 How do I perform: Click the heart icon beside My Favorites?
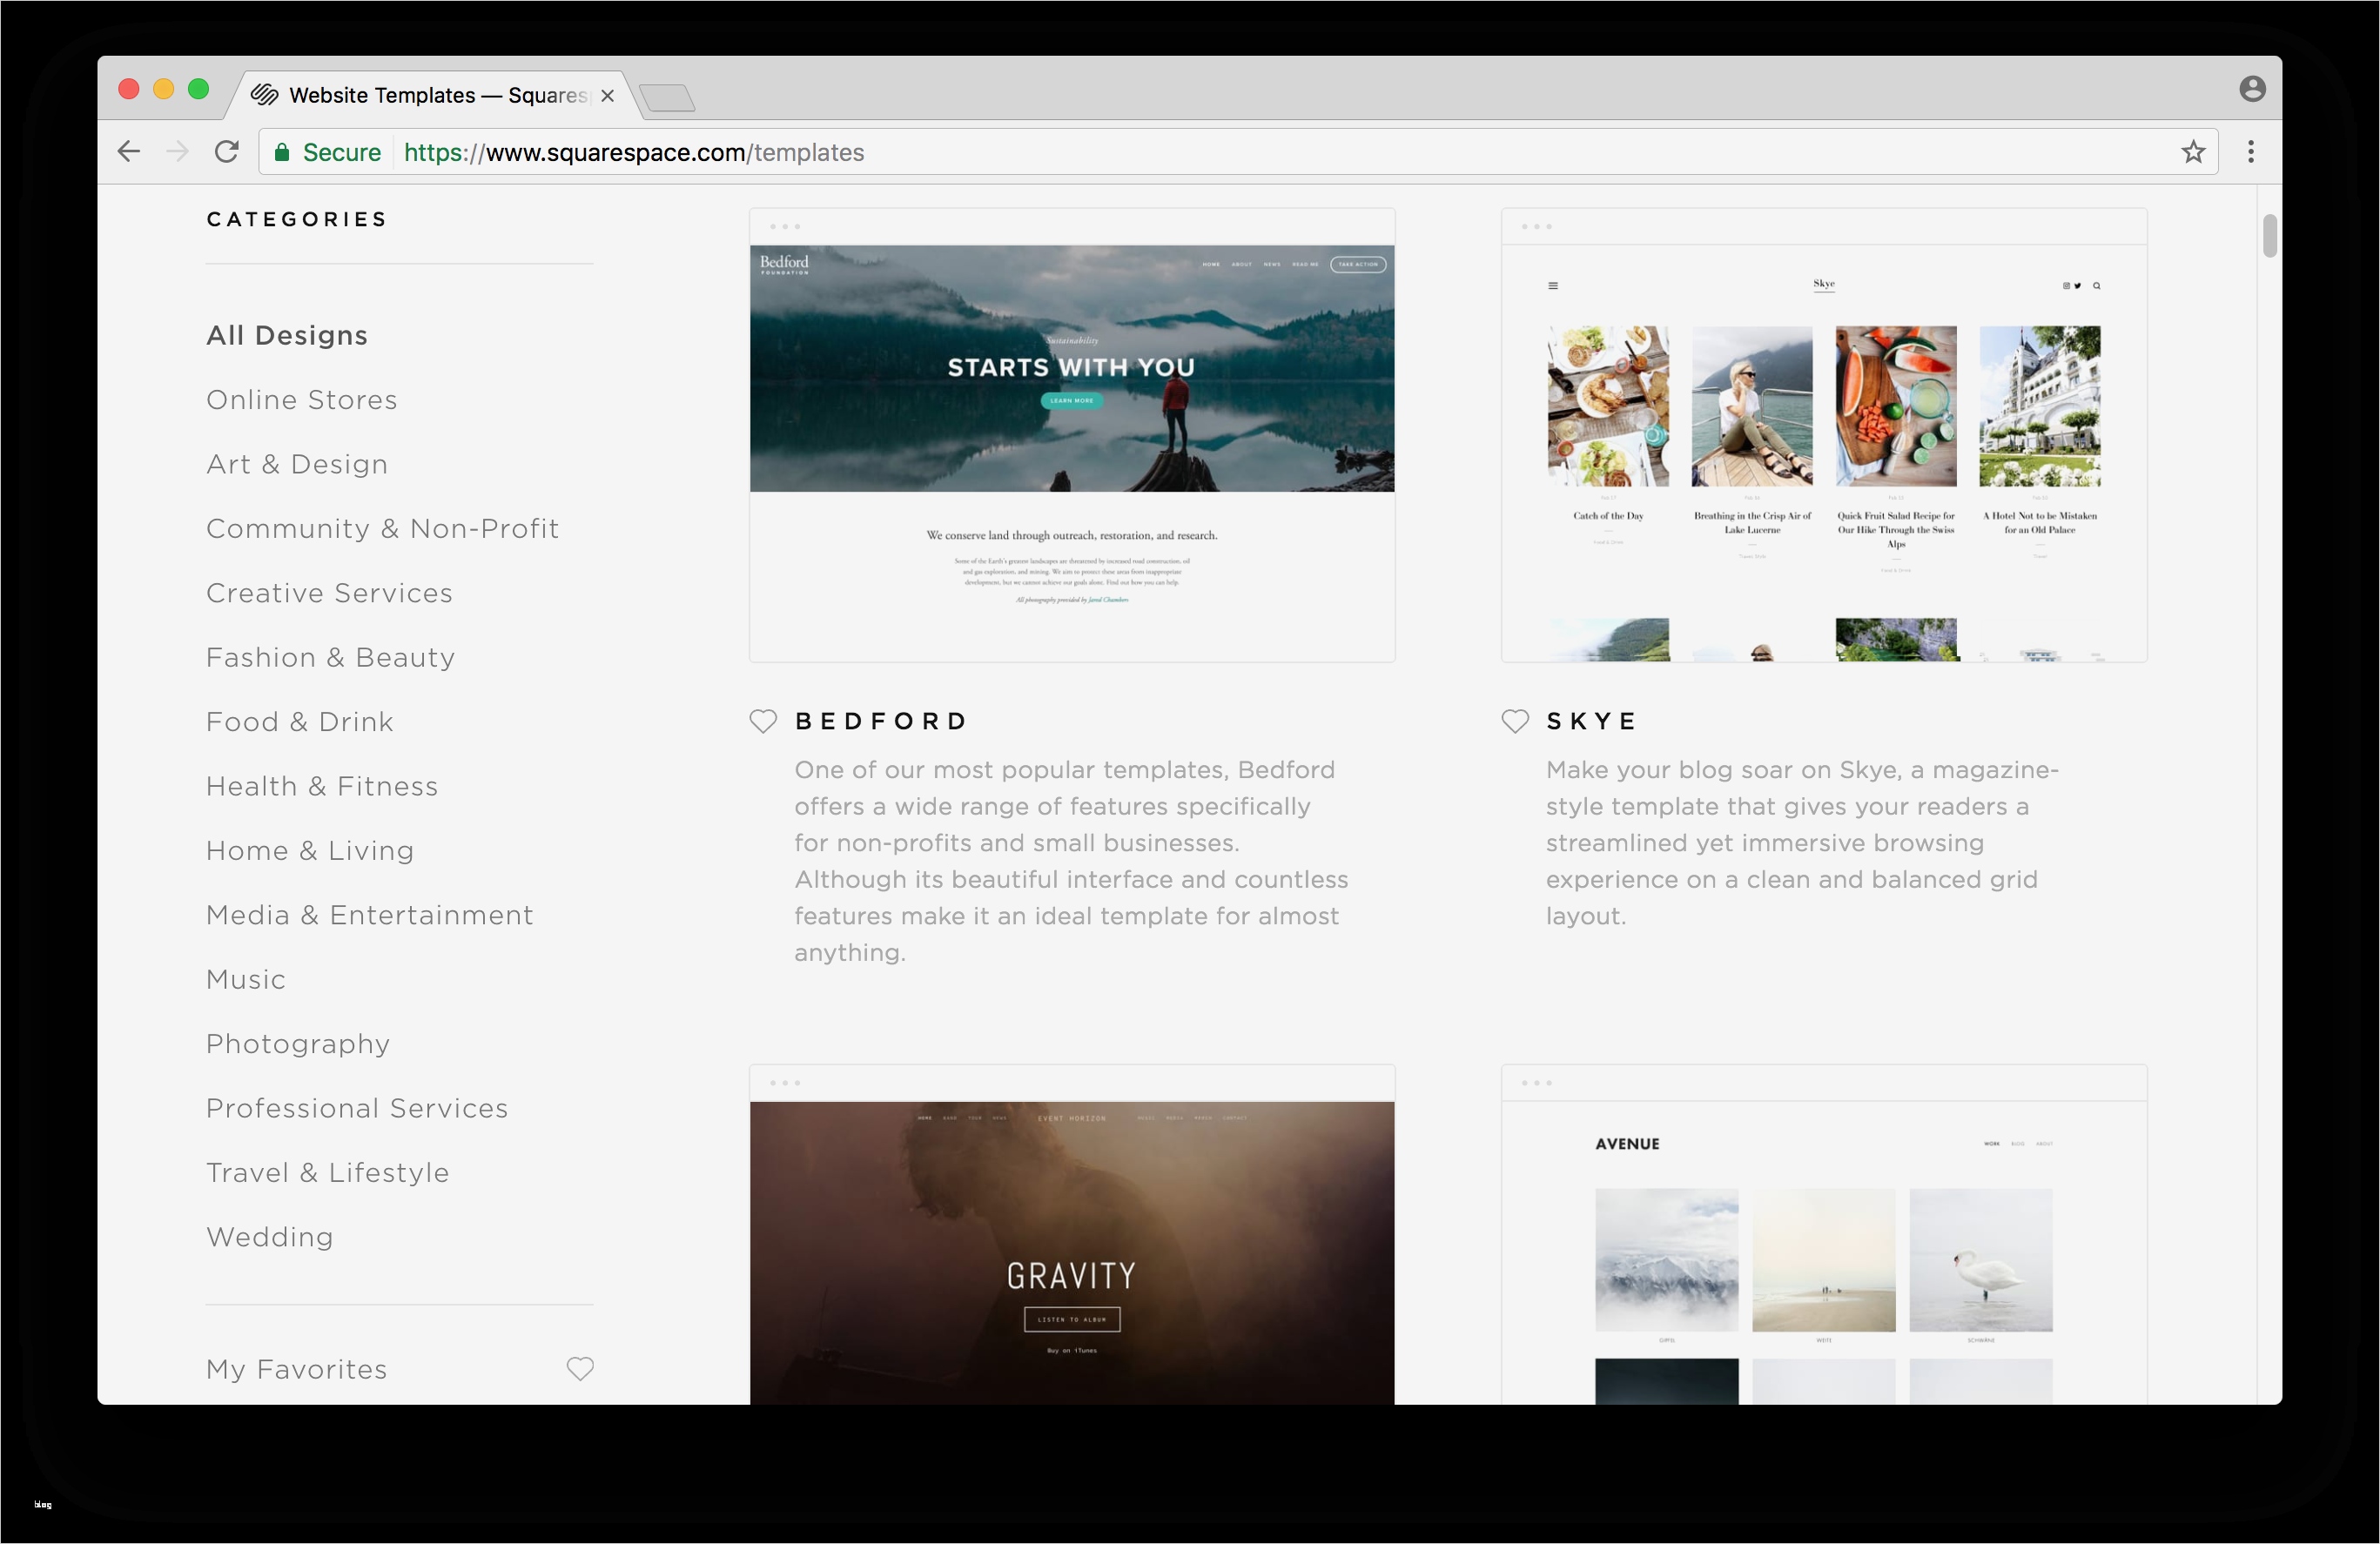580,1368
